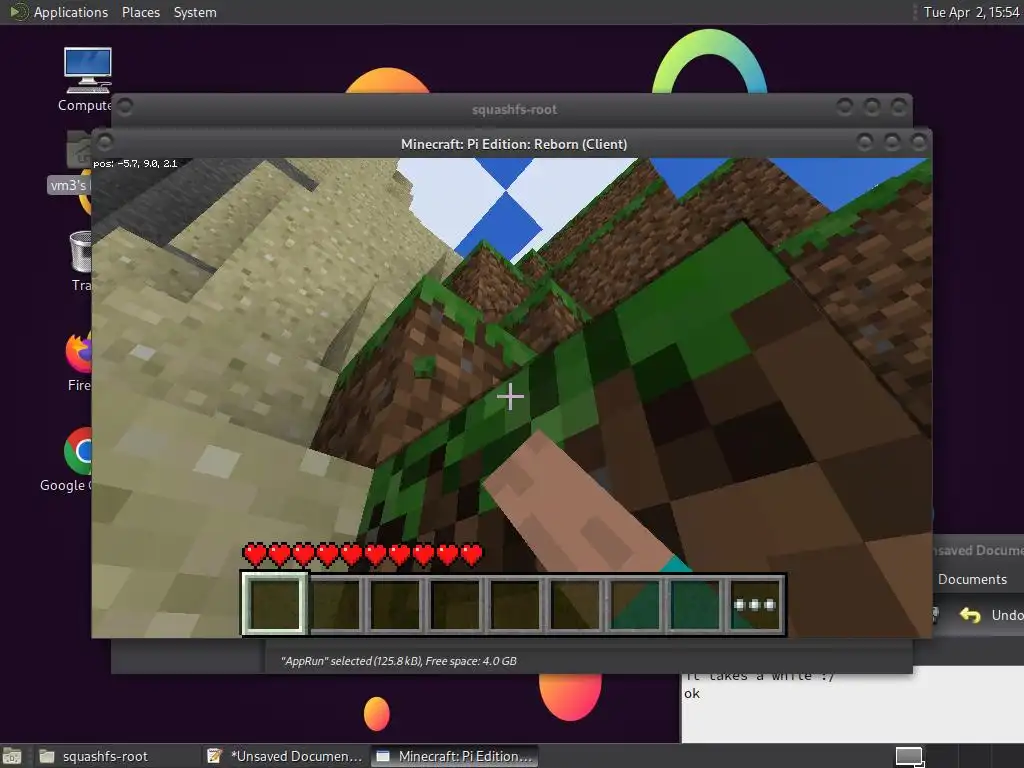This screenshot has width=1024, height=768.
Task: Click the display icon in bottom panel
Action: (x=909, y=756)
